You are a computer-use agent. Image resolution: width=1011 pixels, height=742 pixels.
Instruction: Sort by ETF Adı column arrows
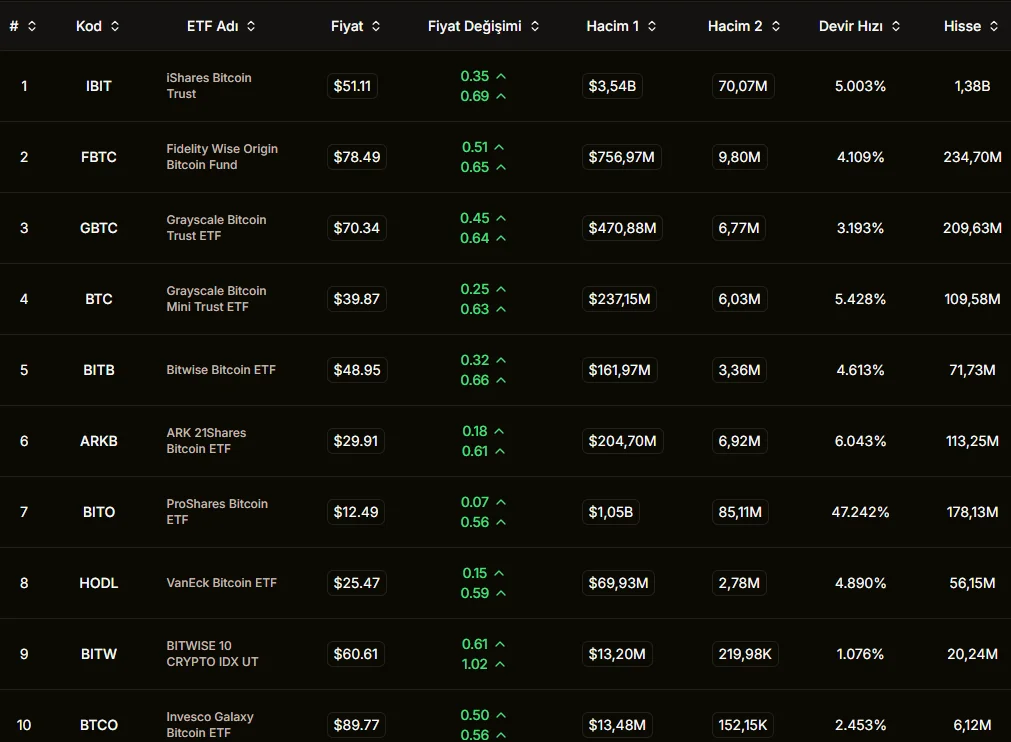click(251, 26)
